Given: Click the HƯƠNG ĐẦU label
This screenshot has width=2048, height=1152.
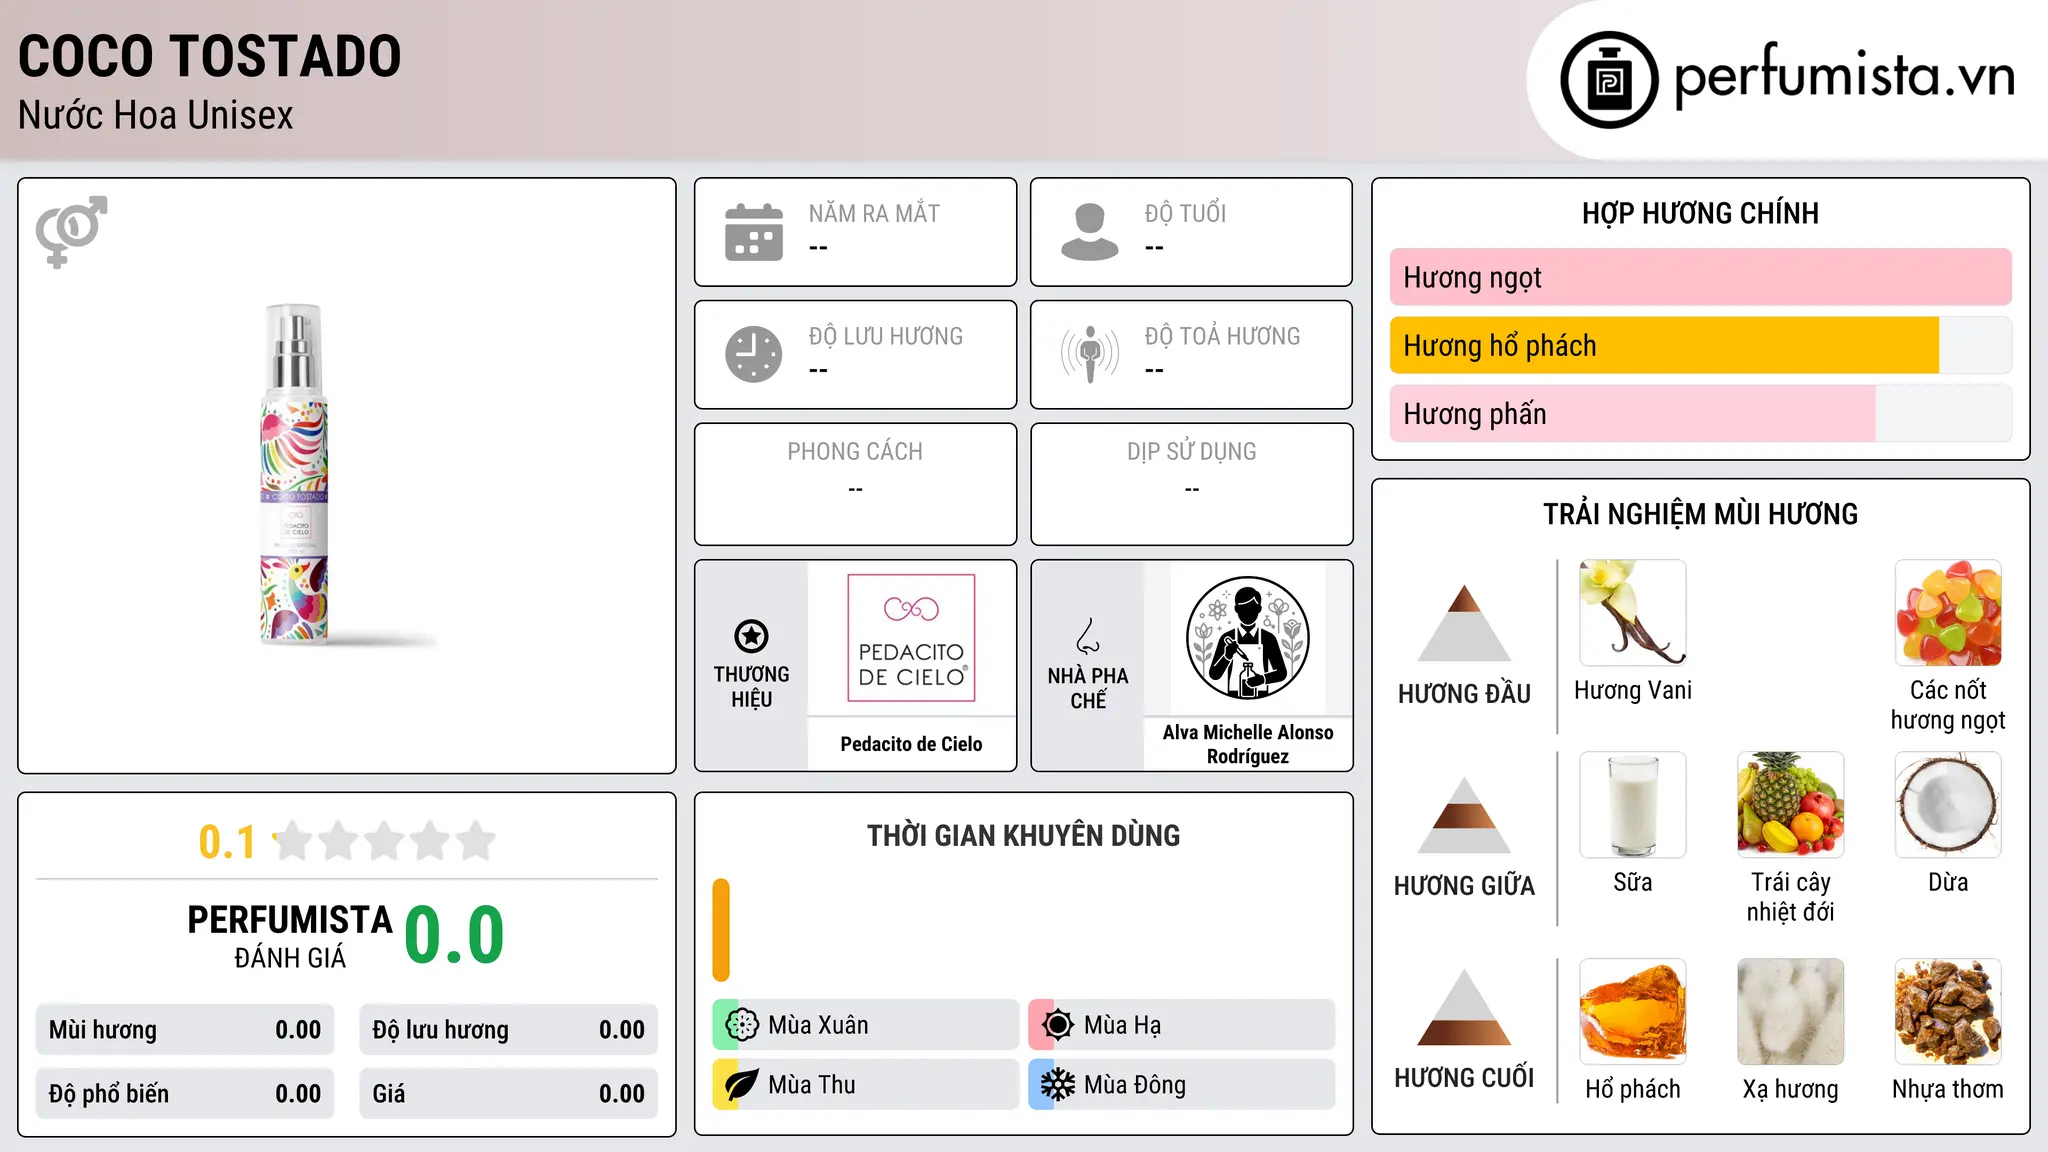Looking at the screenshot, I should coord(1464,694).
